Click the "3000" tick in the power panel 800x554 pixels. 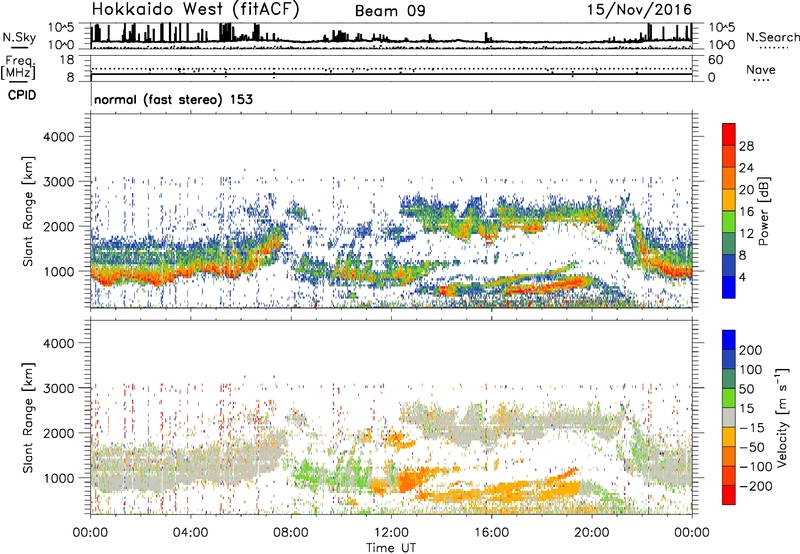pyautogui.click(x=59, y=182)
